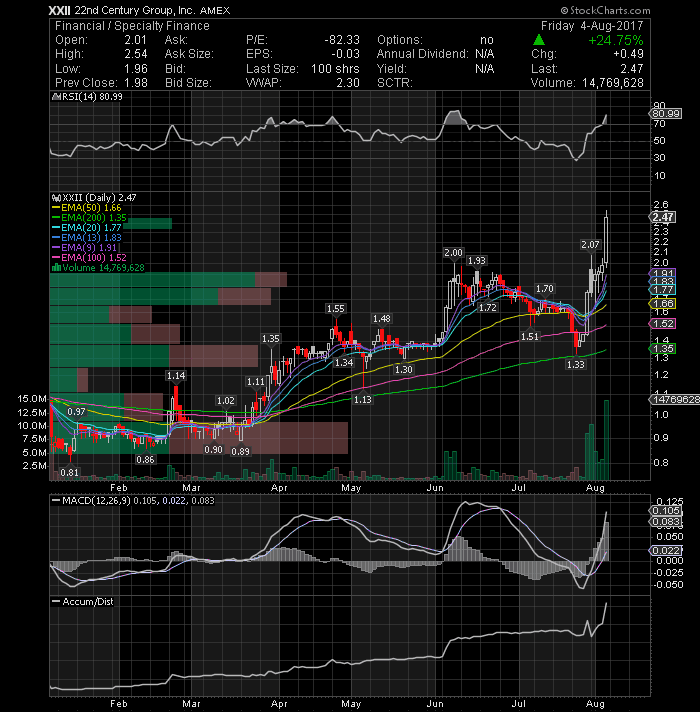The image size is (700, 712).
Task: Click the green volume bars legend icon
Action: pyautogui.click(x=57, y=267)
